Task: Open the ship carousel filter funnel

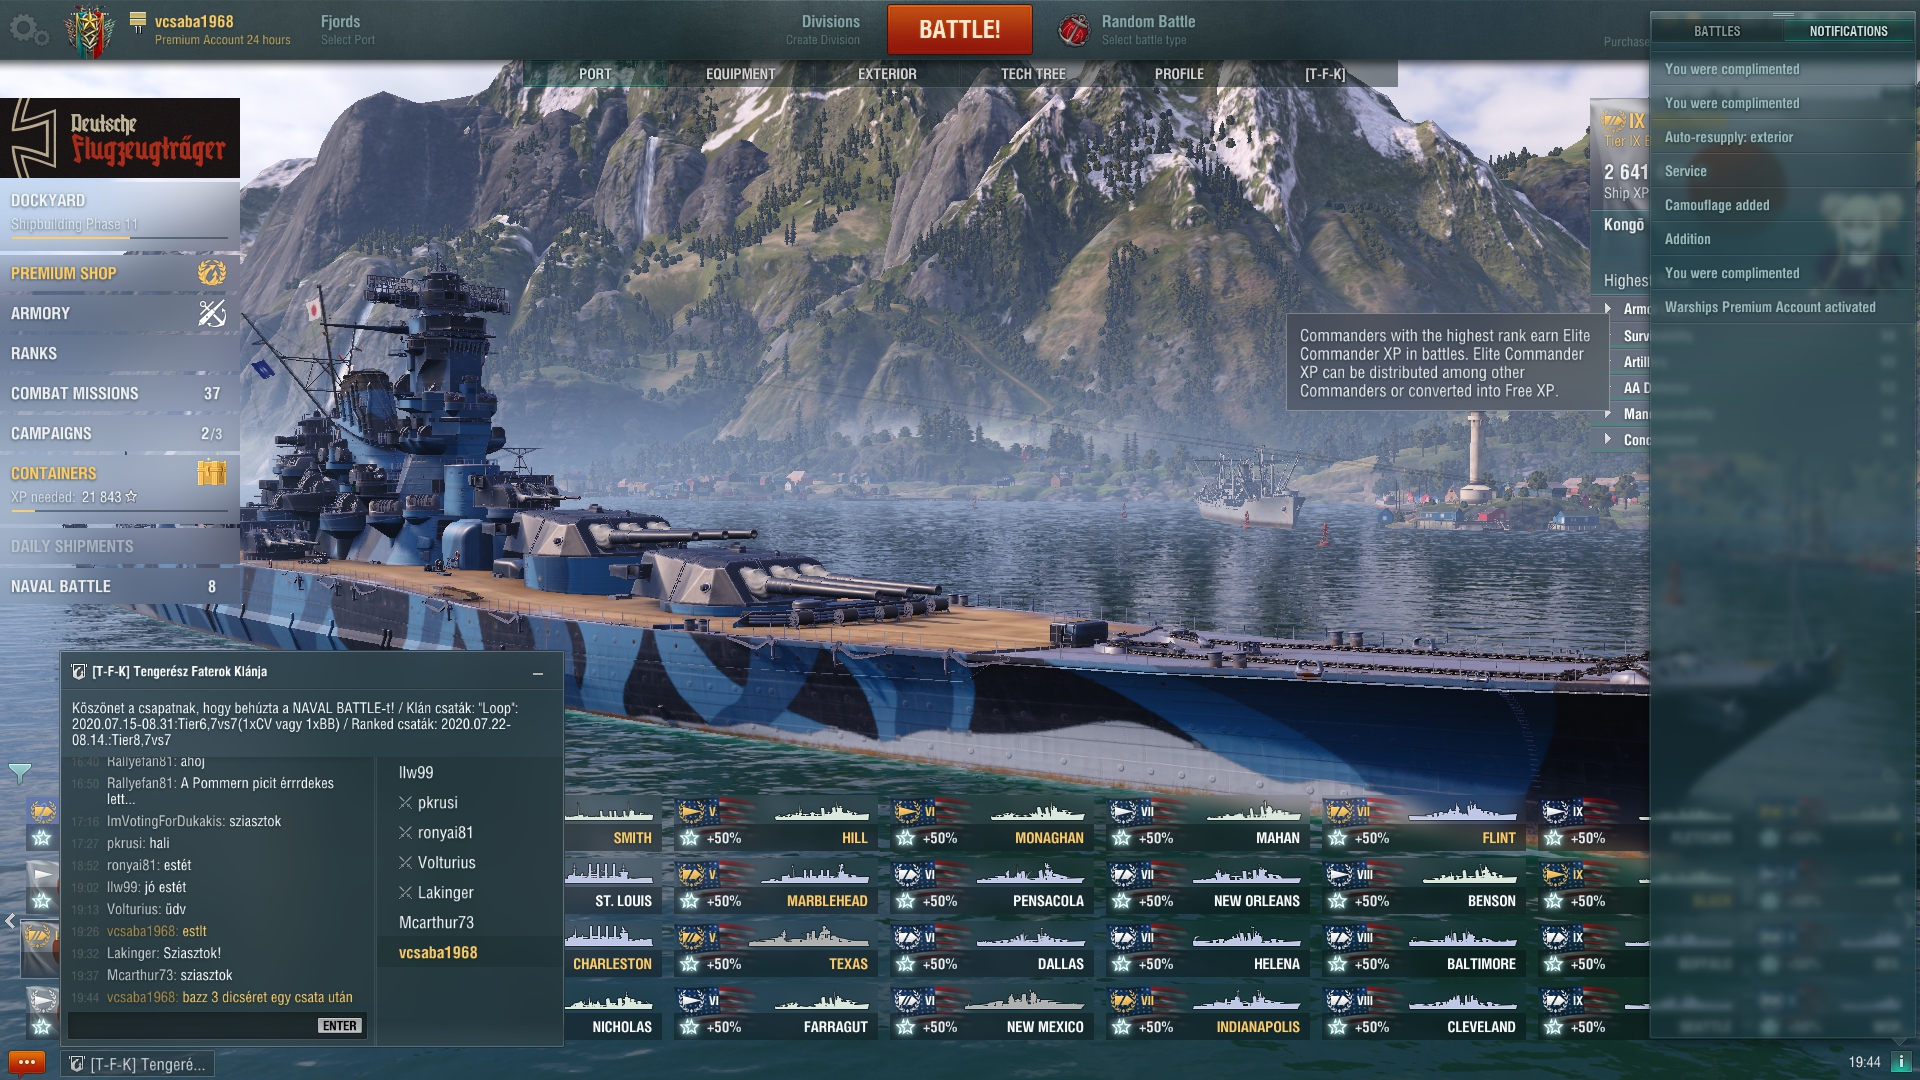Action: (19, 772)
